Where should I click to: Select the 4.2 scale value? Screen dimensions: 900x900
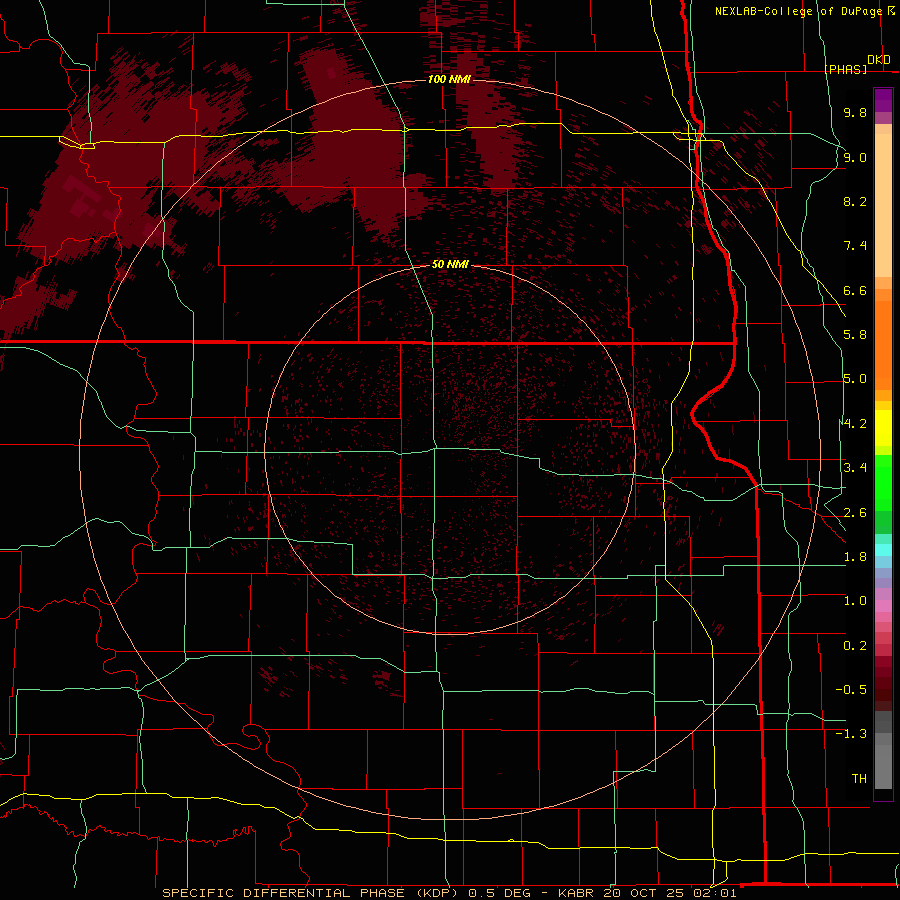(855, 424)
